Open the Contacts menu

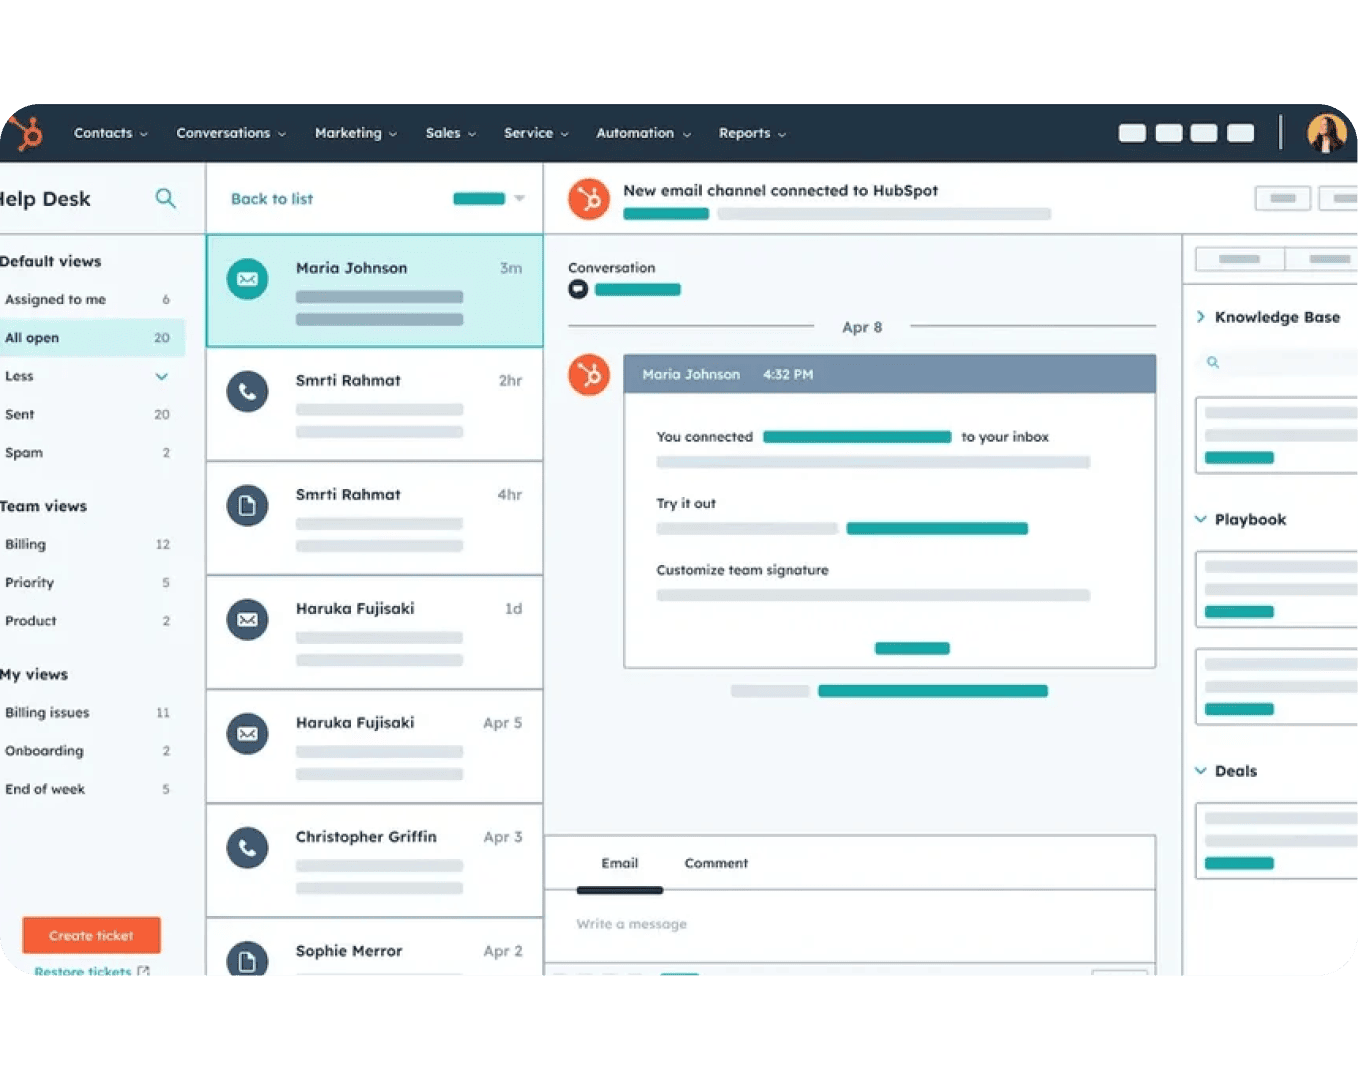[x=110, y=133]
